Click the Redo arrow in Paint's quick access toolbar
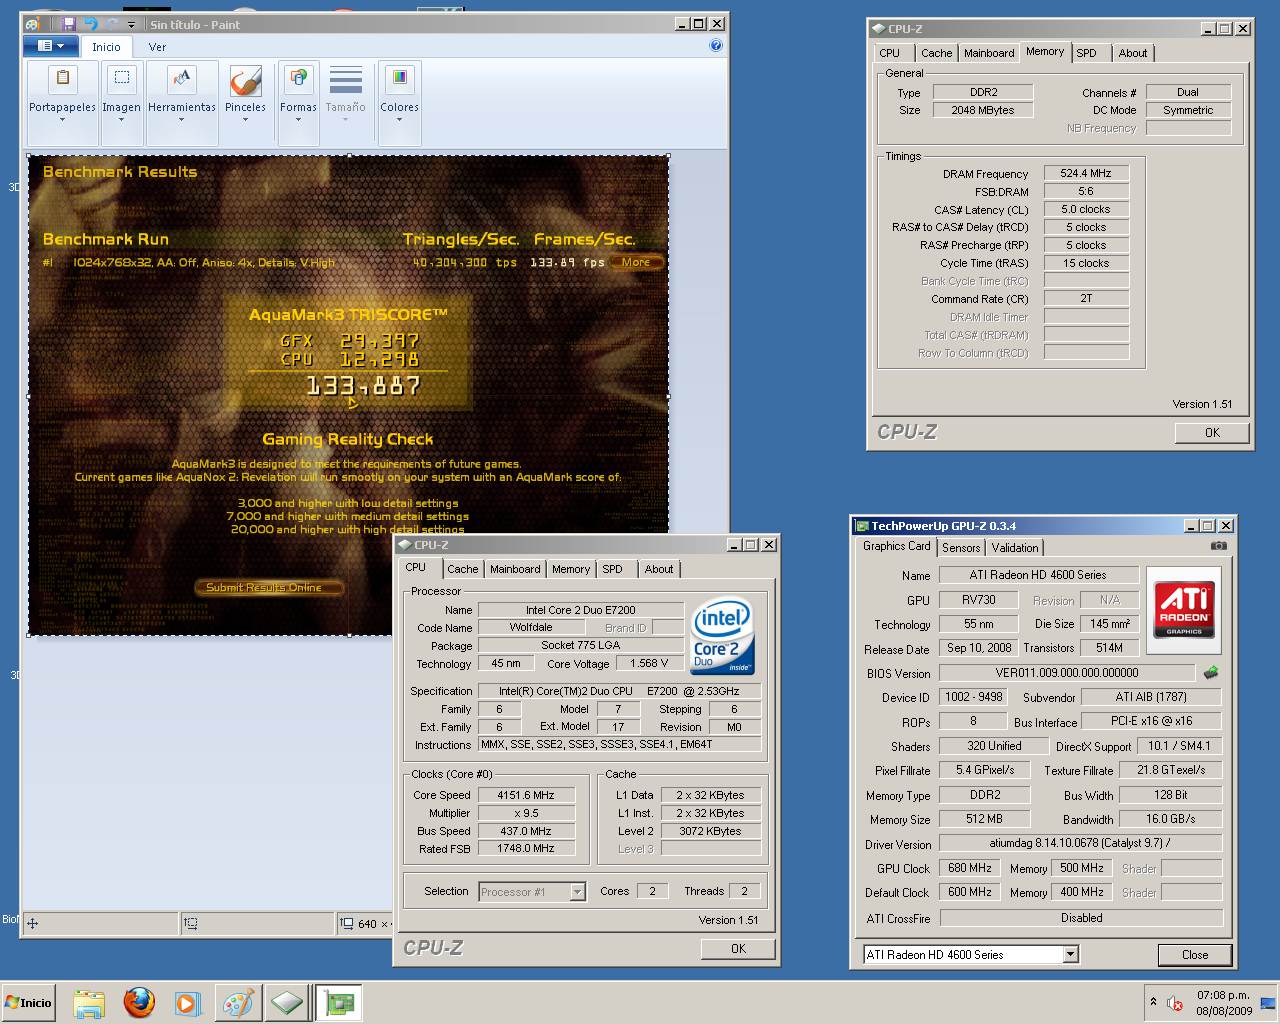1280x1024 pixels. [111, 24]
